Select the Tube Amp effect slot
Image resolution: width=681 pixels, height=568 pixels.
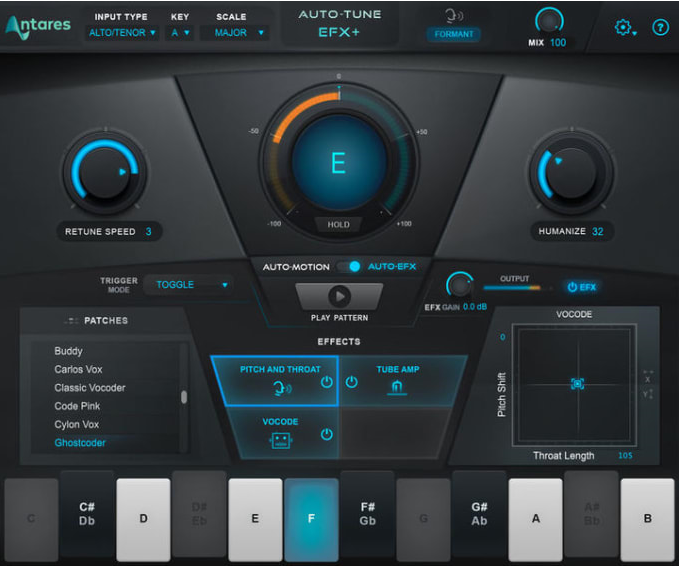point(402,381)
